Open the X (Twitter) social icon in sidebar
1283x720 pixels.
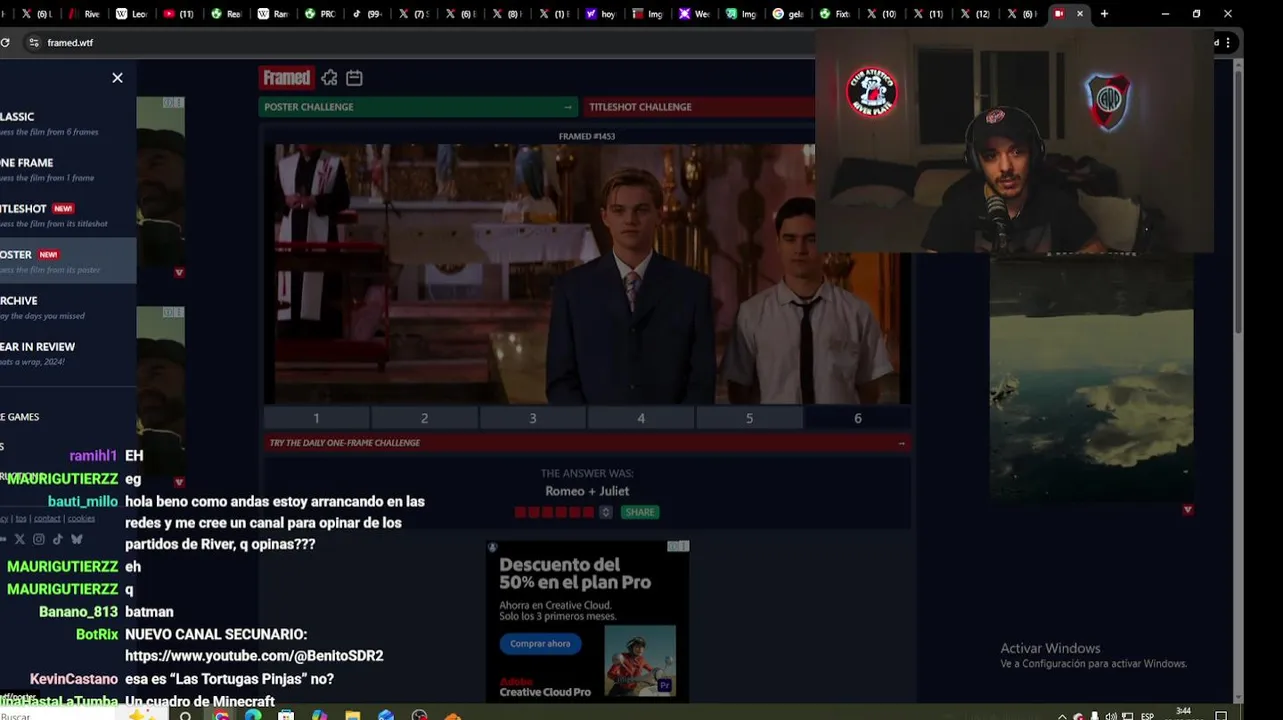coord(19,539)
